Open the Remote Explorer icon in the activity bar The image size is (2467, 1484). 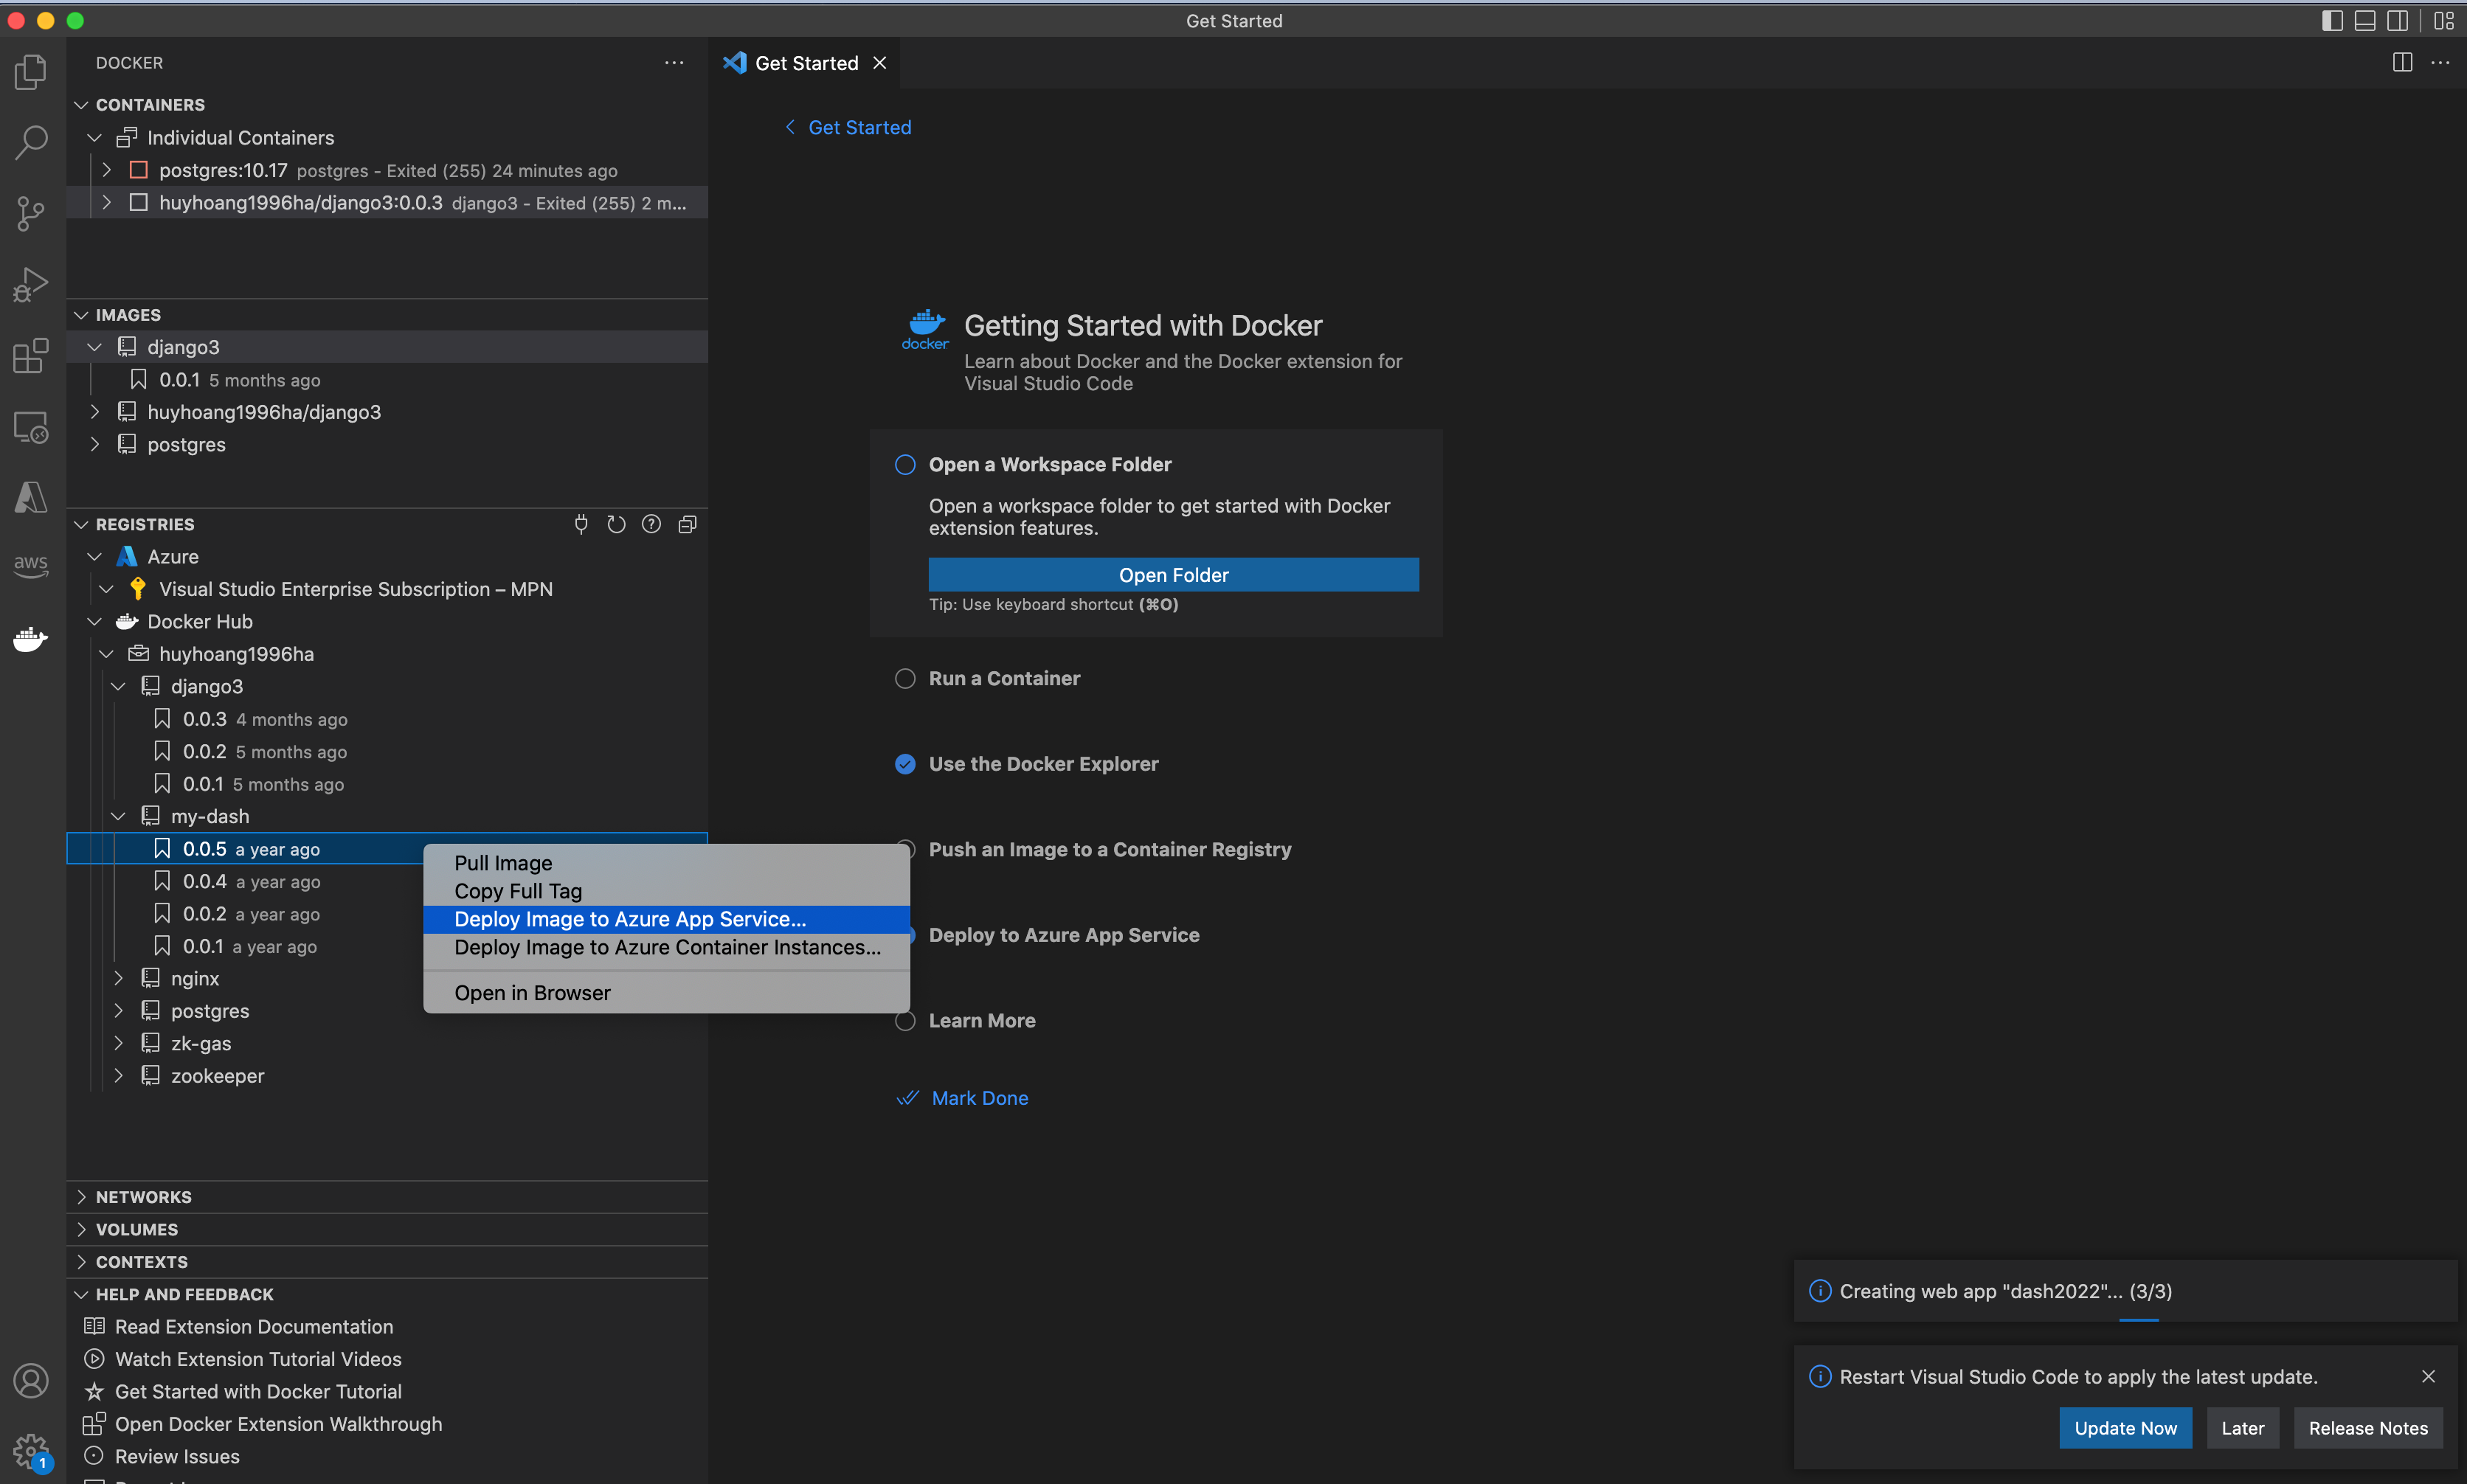31,427
